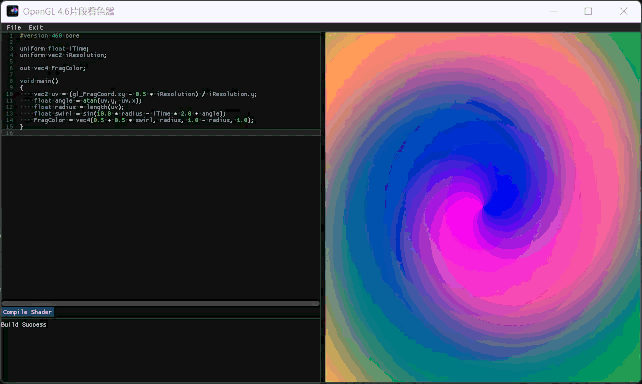
Task: Click the swirl shader preview canvas
Action: 483,207
